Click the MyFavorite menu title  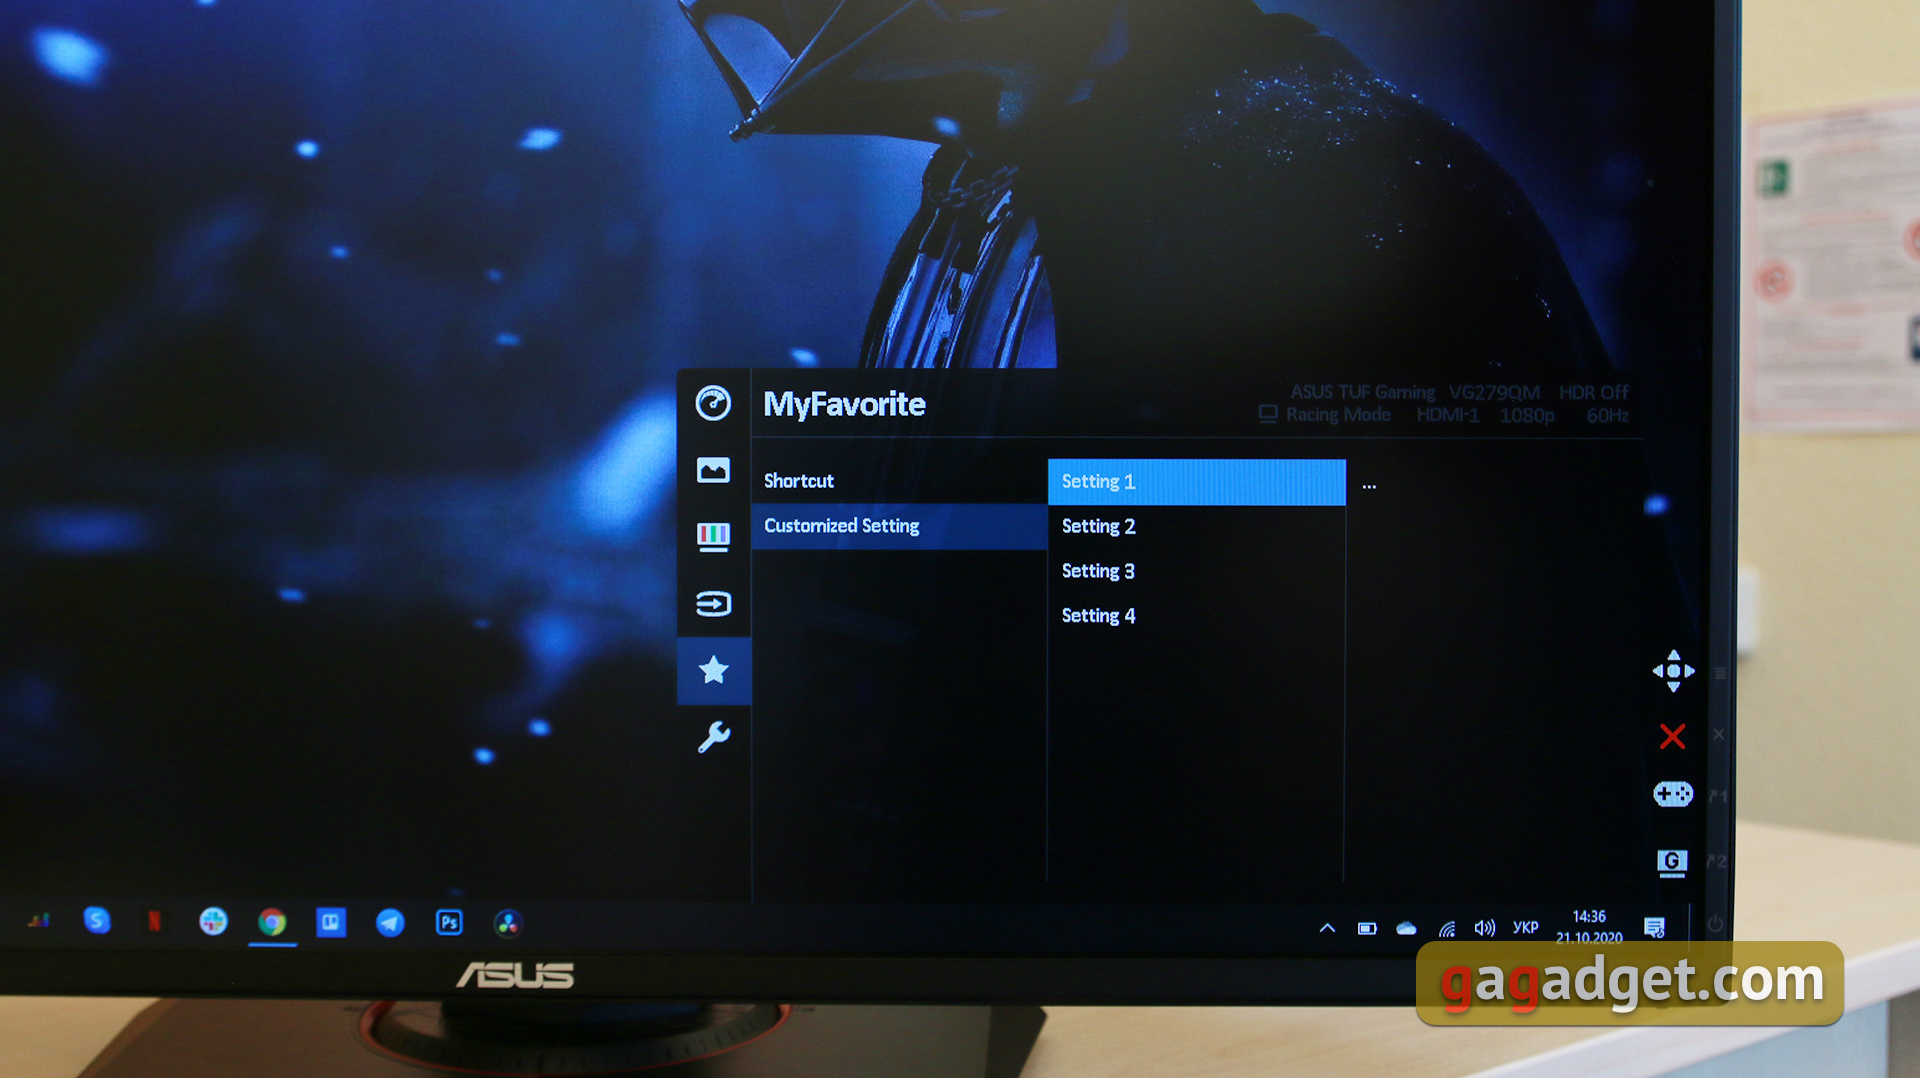point(844,404)
